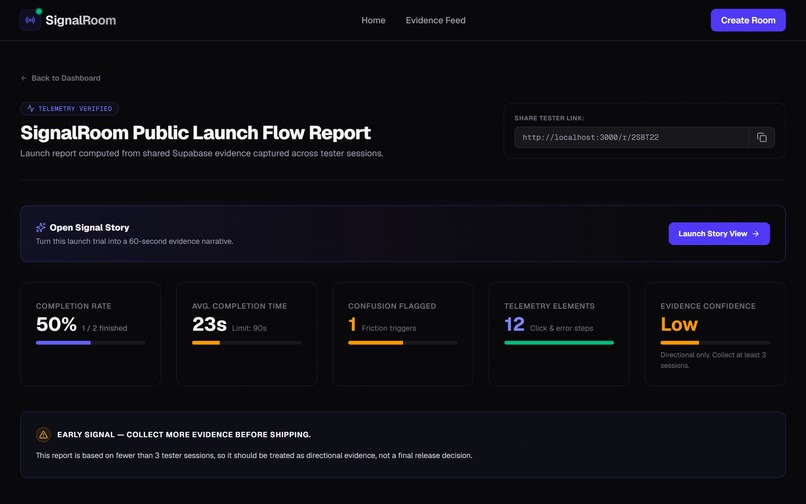Click the warning triangle icon in Early Signal banner
The height and width of the screenshot is (504, 806).
43,435
